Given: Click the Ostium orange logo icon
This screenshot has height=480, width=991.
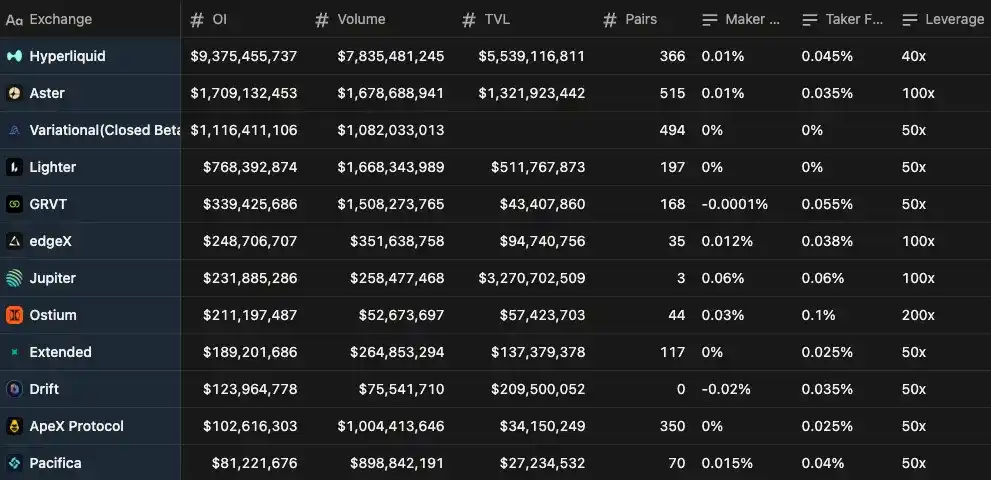Looking at the screenshot, I should click(14, 315).
